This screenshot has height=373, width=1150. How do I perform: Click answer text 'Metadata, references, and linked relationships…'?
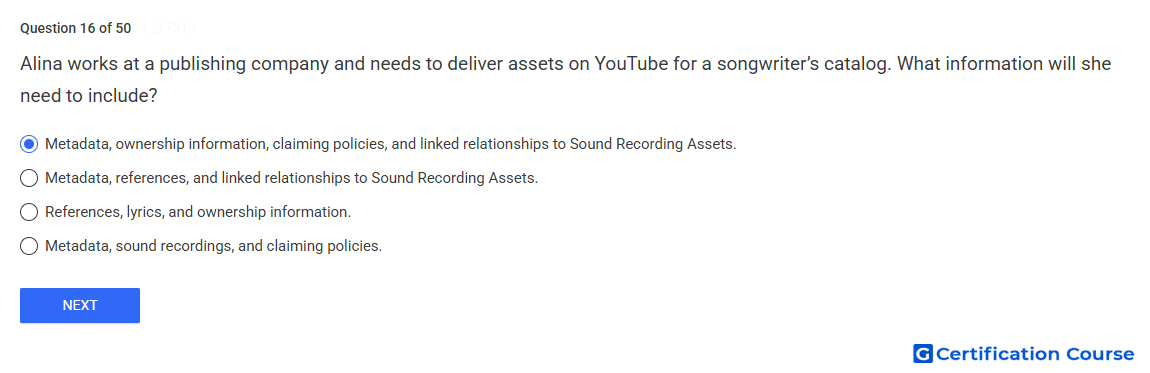click(291, 178)
